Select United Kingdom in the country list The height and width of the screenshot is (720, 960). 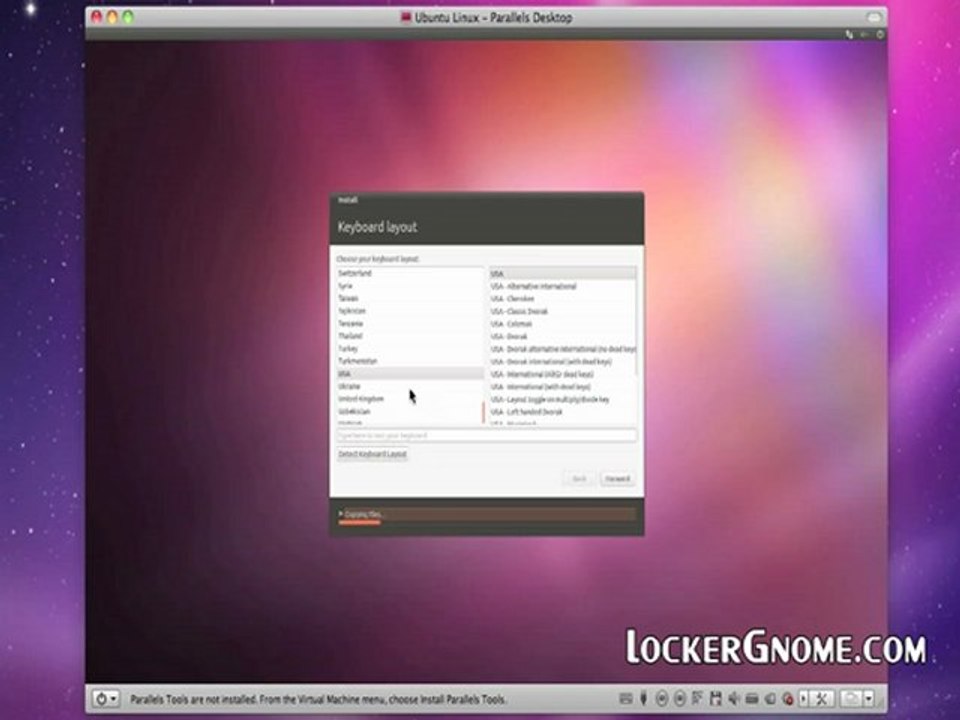pyautogui.click(x=410, y=399)
